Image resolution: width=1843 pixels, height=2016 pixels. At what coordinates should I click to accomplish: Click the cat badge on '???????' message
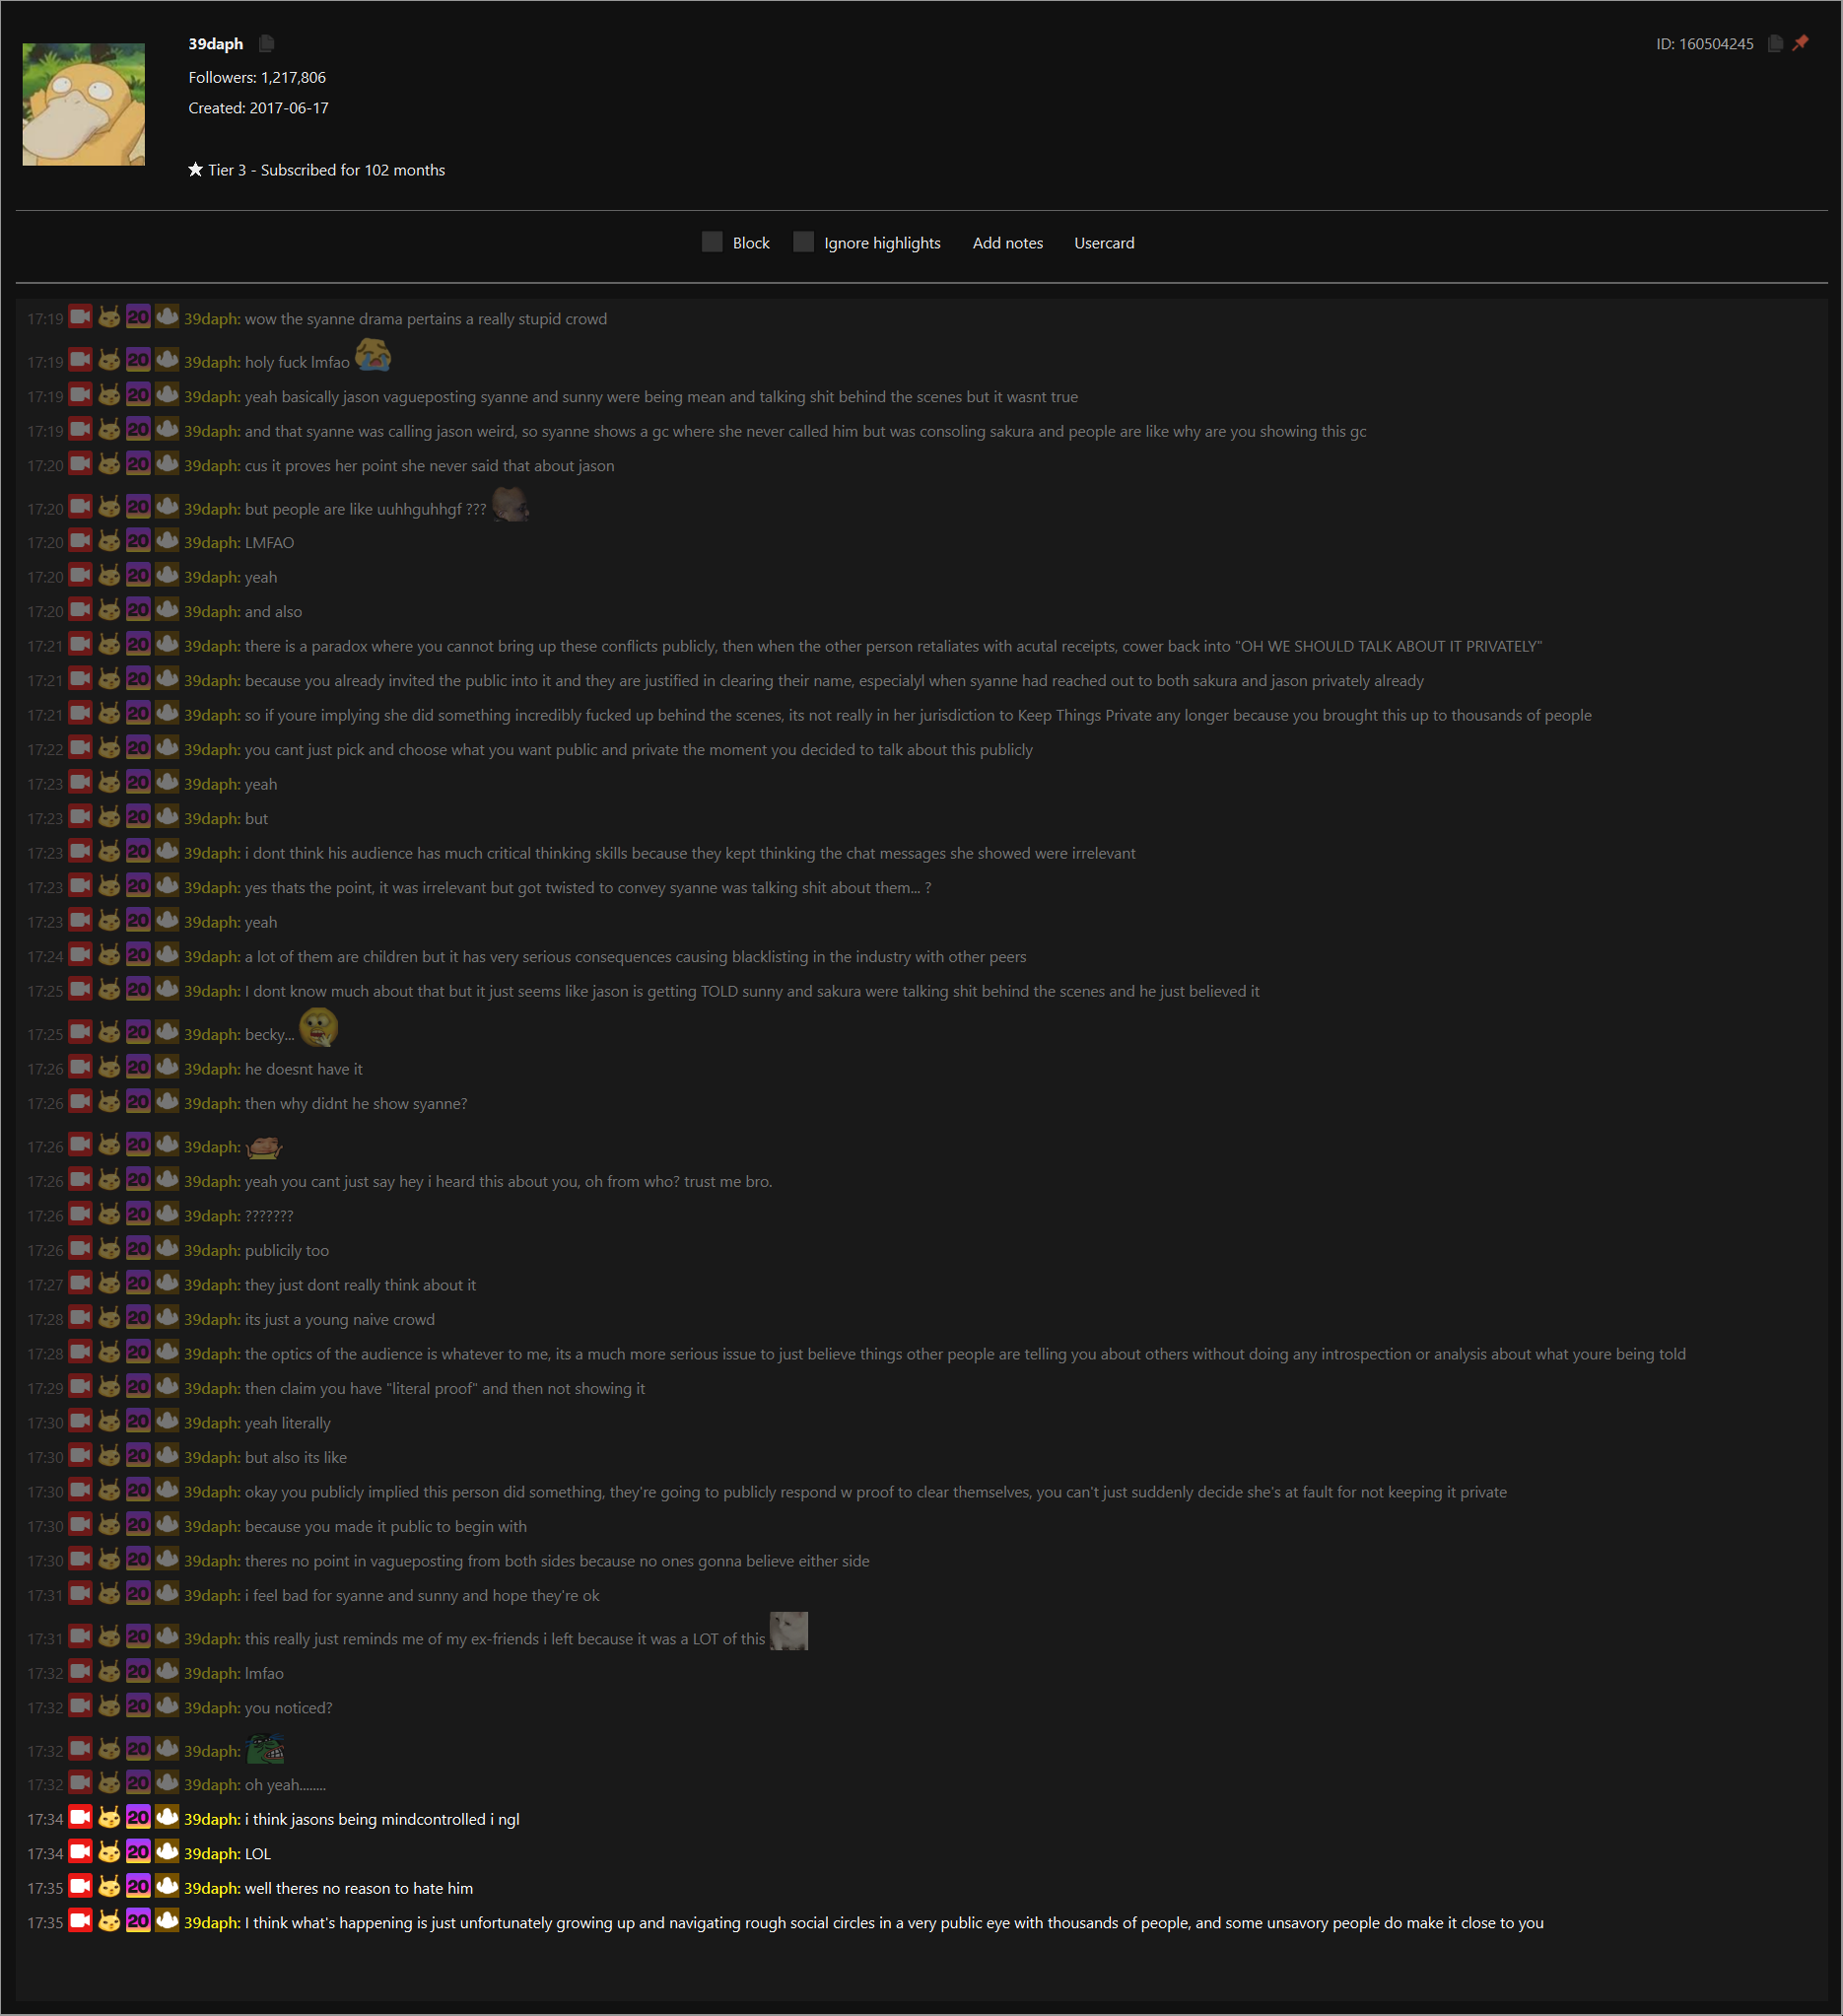coord(109,1215)
